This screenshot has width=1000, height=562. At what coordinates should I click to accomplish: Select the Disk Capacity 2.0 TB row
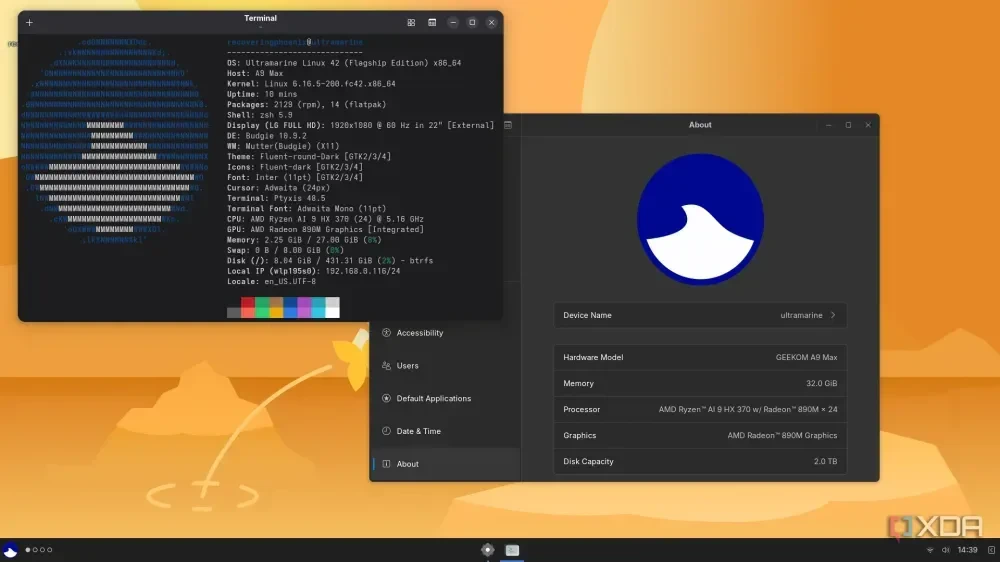700,461
